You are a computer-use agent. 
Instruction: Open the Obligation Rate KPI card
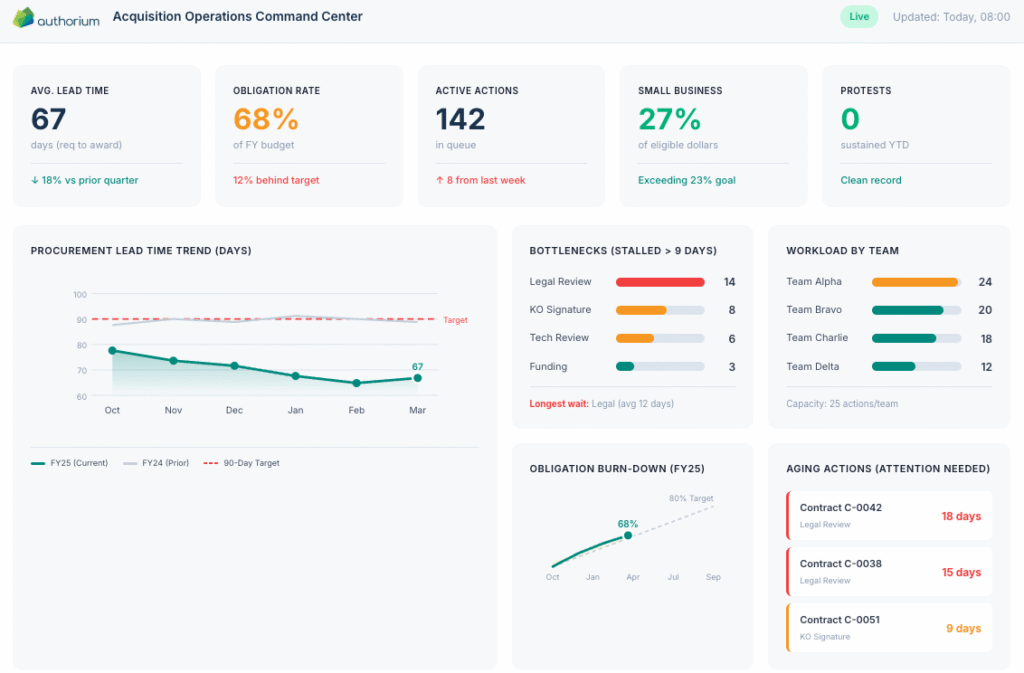click(308, 135)
